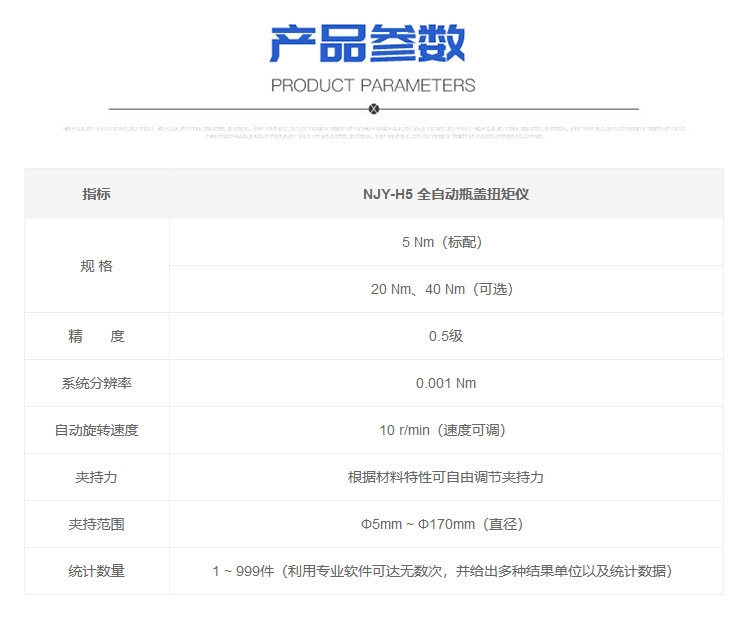Select the 自动旋转速度 row label
The width and height of the screenshot is (750, 620).
click(97, 430)
